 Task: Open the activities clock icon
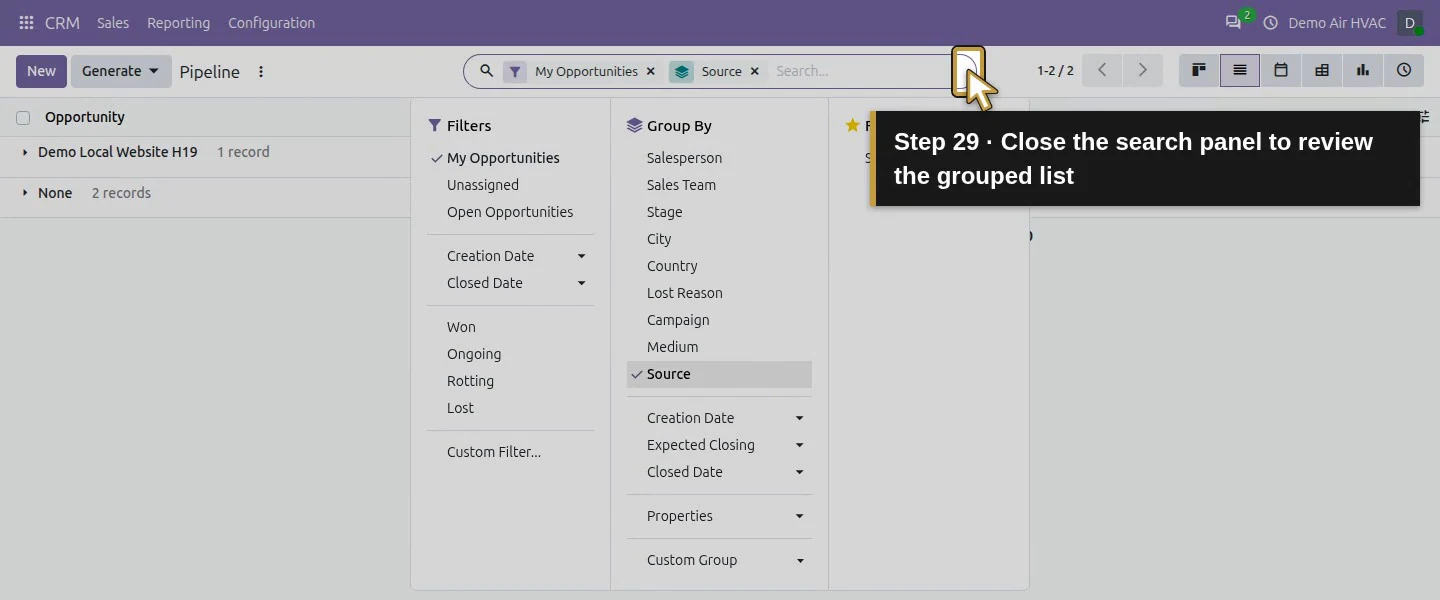click(x=1271, y=23)
